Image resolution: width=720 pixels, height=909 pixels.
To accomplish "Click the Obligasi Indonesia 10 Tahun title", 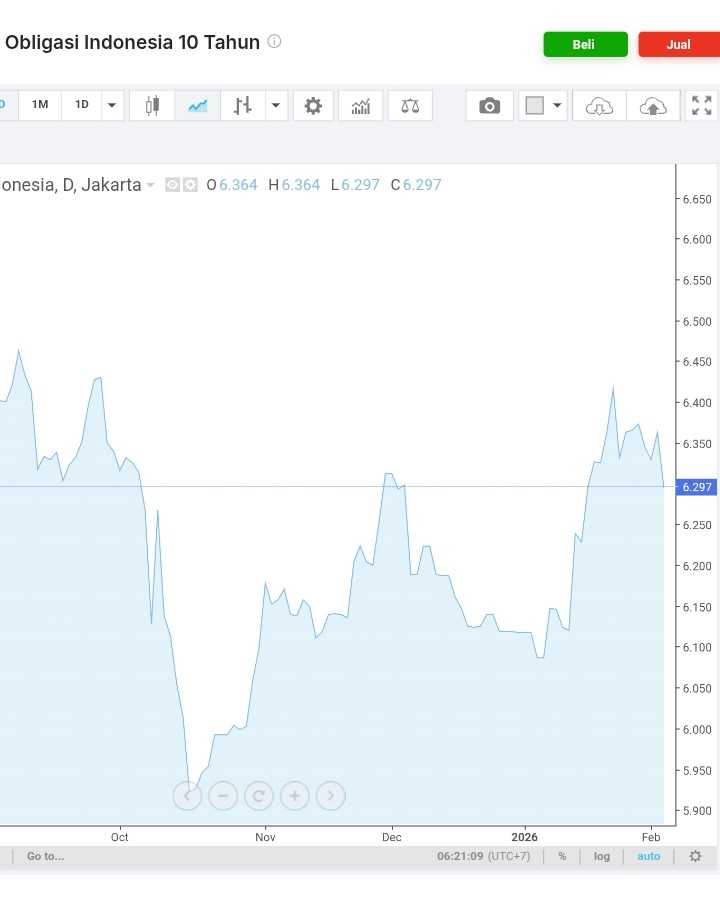I will click(132, 42).
